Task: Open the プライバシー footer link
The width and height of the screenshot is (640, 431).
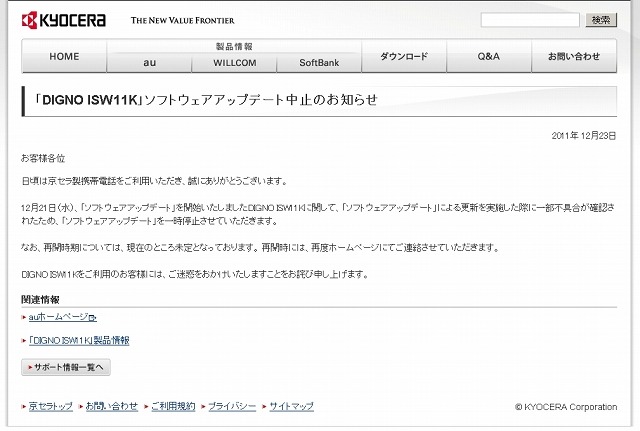Action: (x=232, y=407)
